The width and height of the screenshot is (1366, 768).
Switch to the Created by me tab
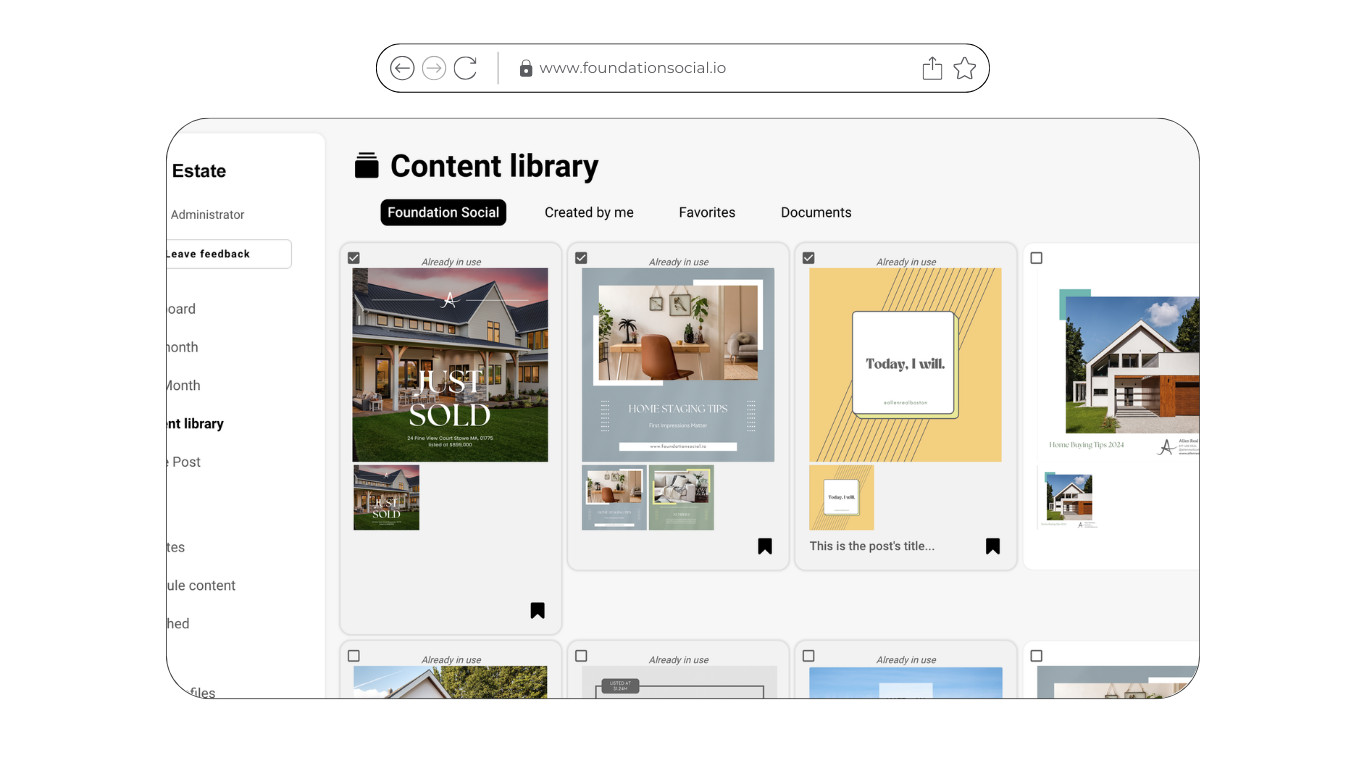(x=589, y=212)
